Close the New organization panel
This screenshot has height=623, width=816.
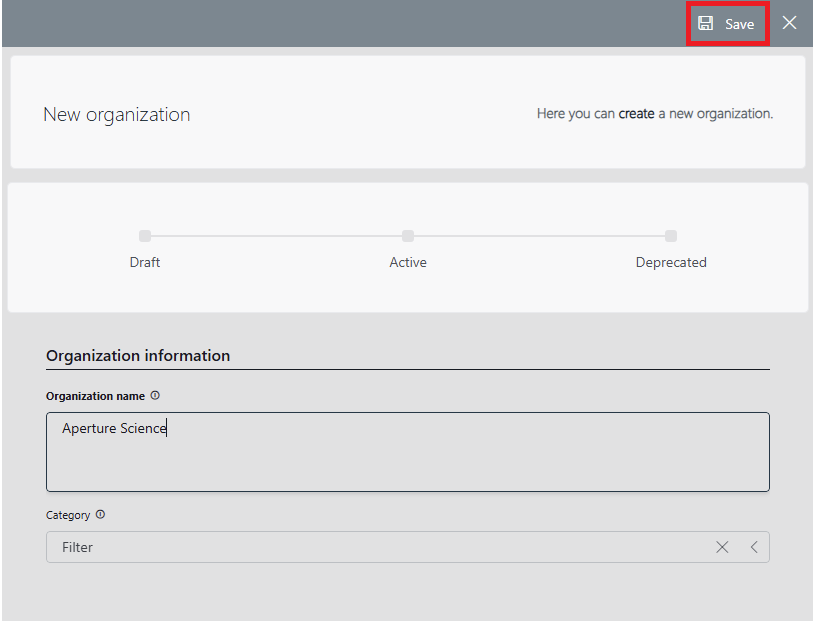click(x=789, y=23)
